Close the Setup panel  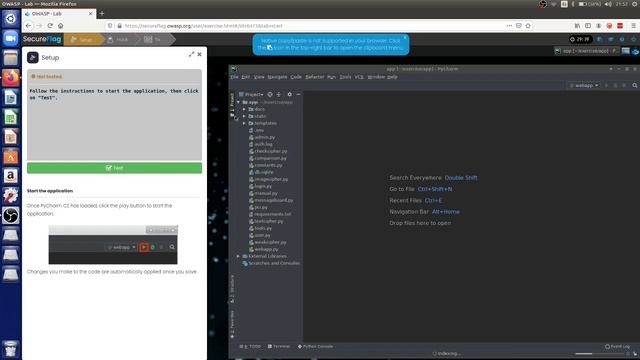pos(199,54)
